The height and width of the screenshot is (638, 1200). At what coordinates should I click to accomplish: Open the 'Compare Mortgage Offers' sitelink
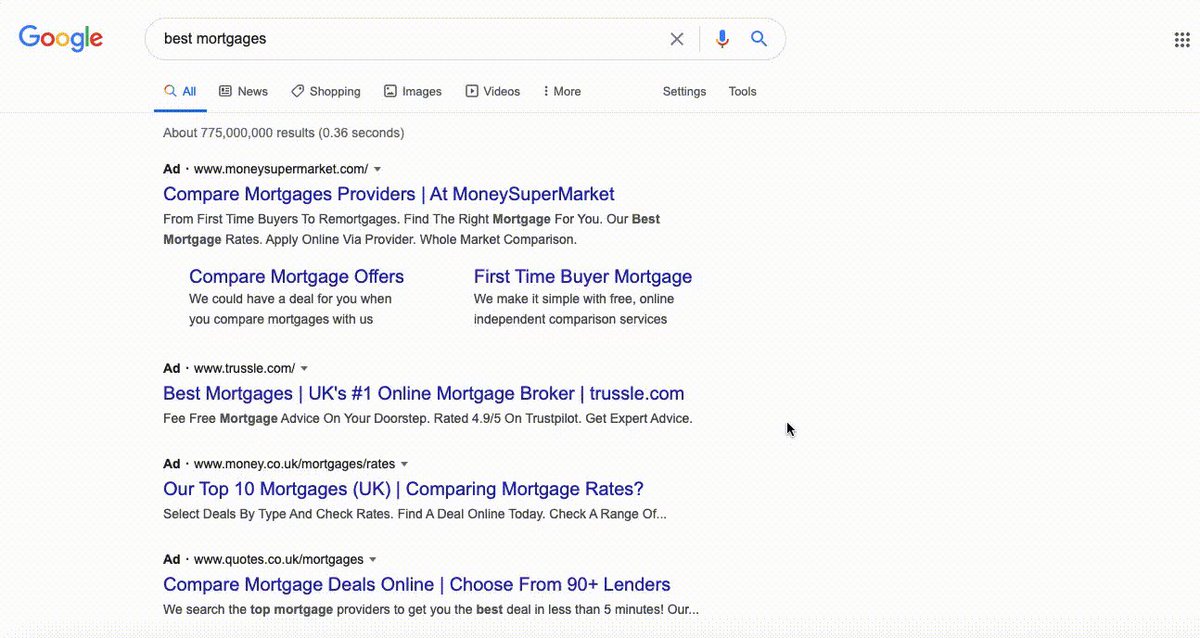[296, 277]
